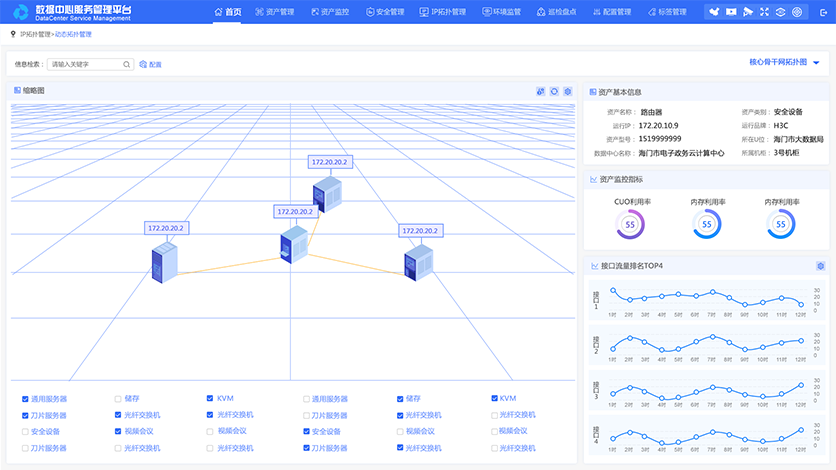The height and width of the screenshot is (470, 836).
Task: Uncheck the checked 视频会议 checkbox
Action: (x=118, y=431)
